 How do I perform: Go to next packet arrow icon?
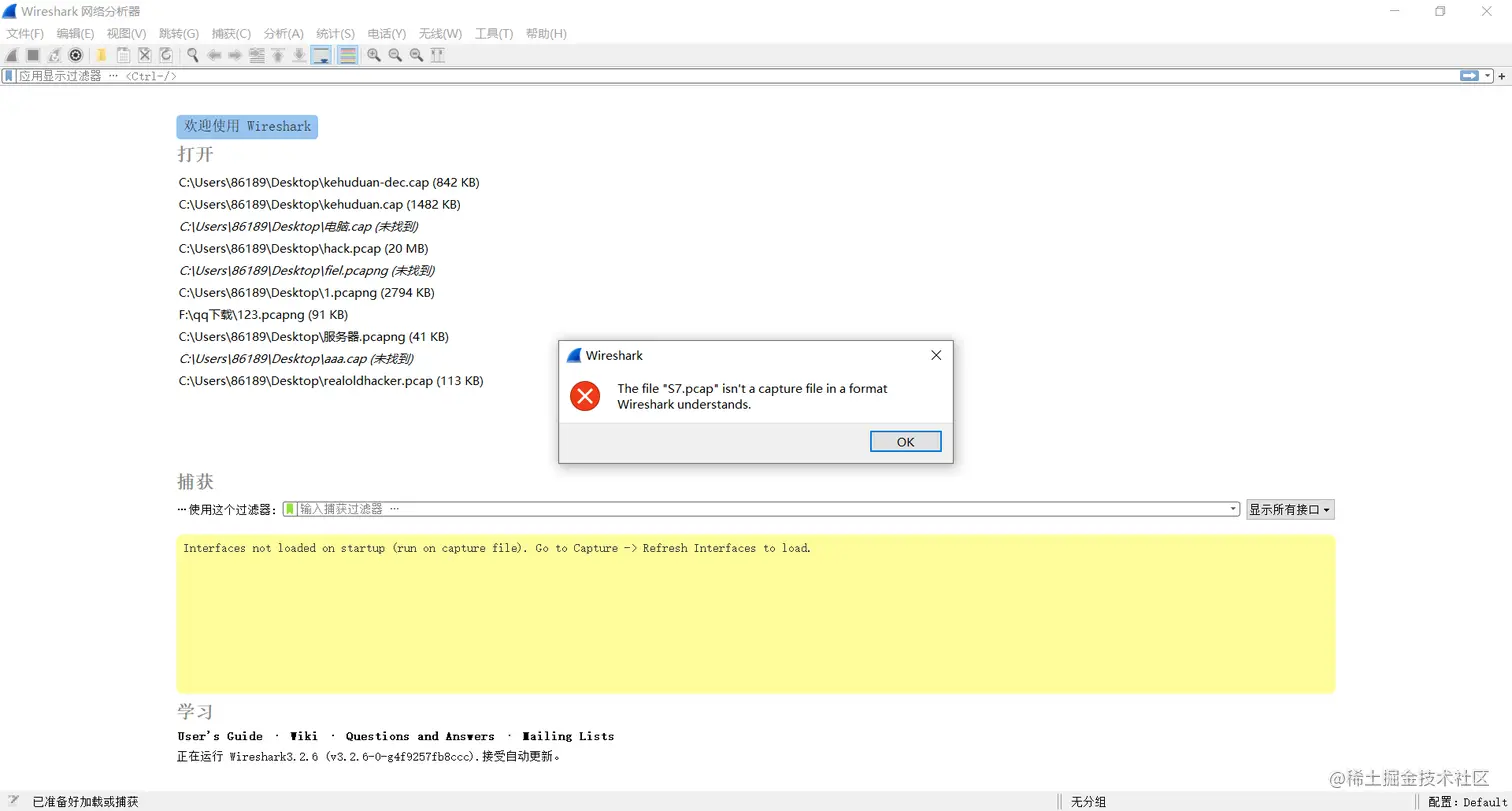[x=235, y=55]
